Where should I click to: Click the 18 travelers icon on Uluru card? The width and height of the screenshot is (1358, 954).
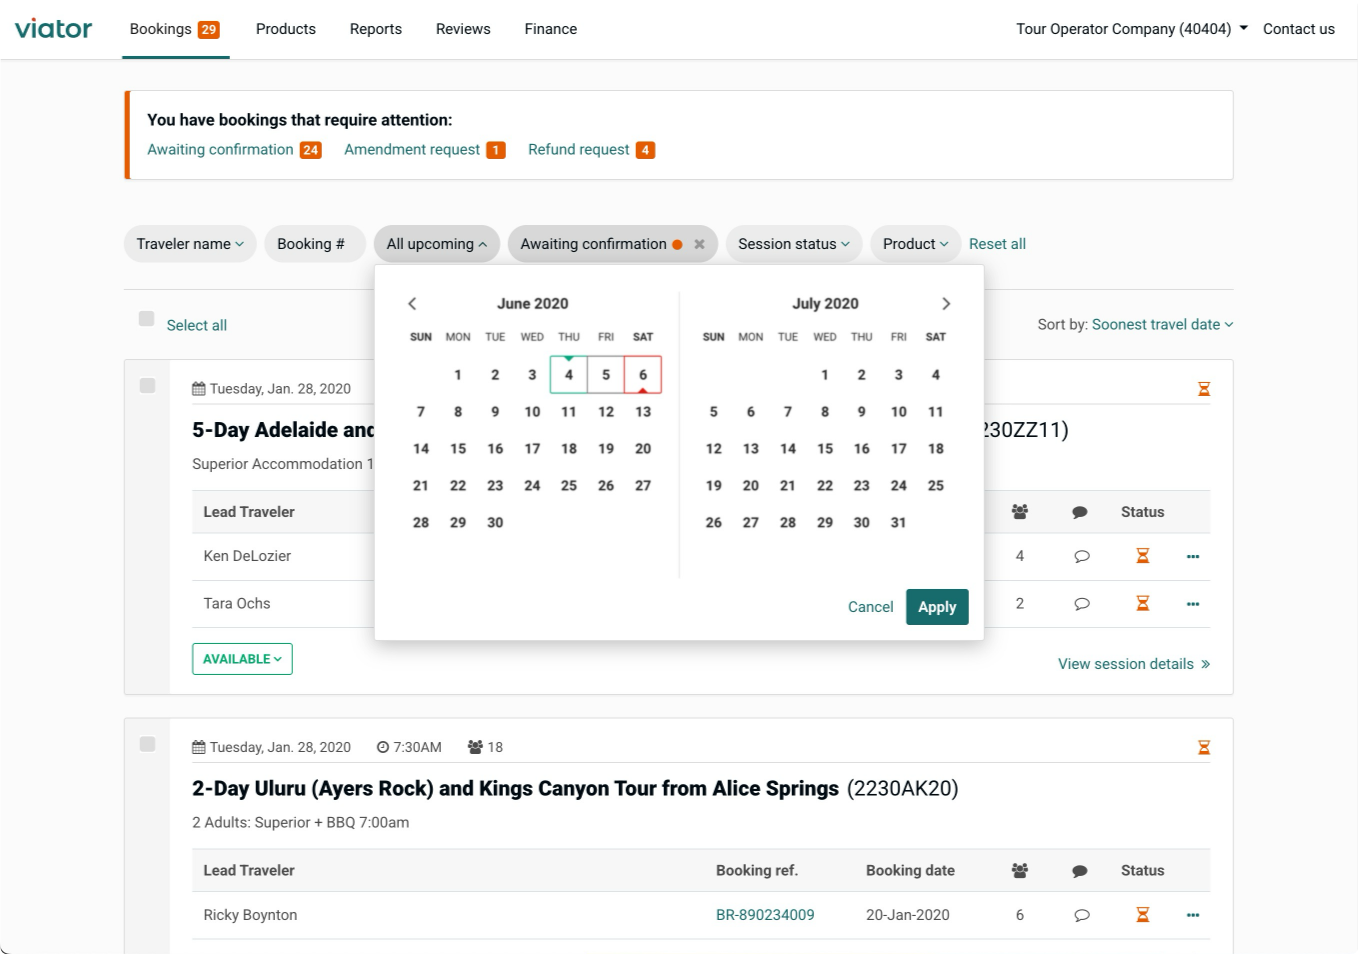tap(475, 747)
